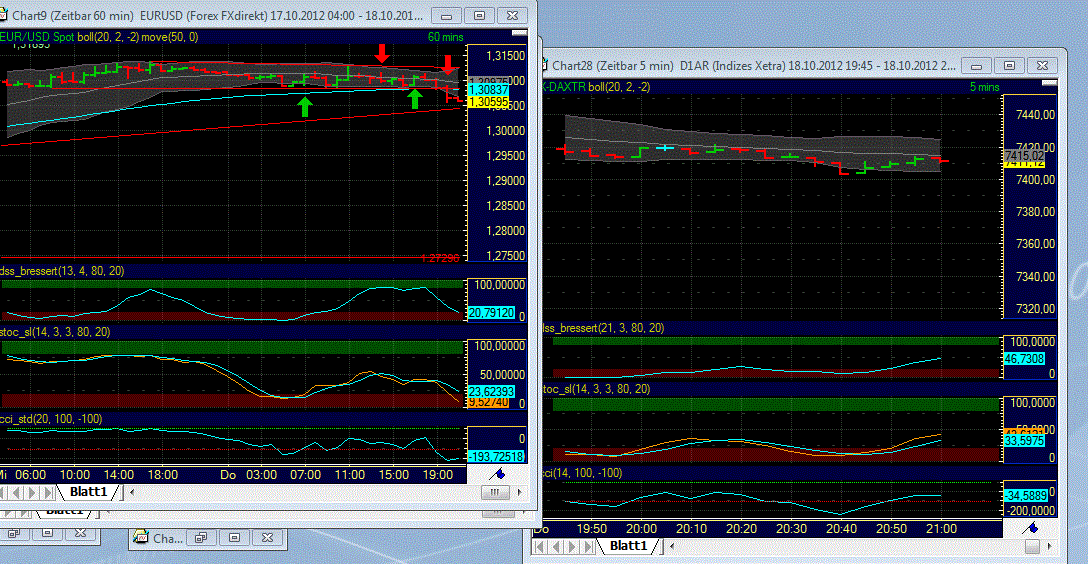Go to next sheet in Chart28
The image size is (1088, 564).
[572, 547]
